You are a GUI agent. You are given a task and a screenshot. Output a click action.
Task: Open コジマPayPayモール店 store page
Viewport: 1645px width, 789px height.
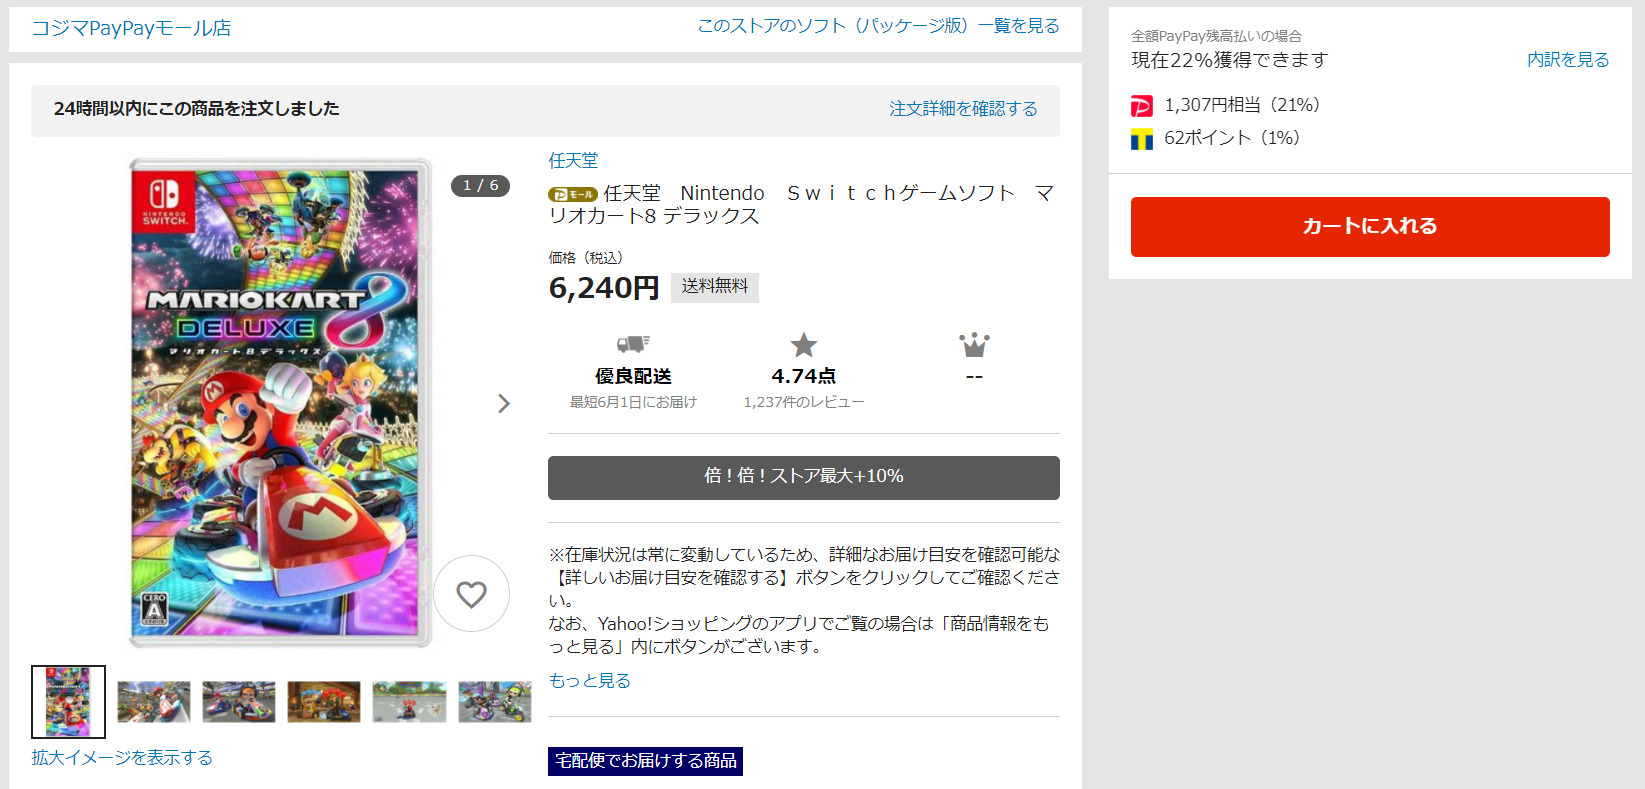tap(131, 28)
